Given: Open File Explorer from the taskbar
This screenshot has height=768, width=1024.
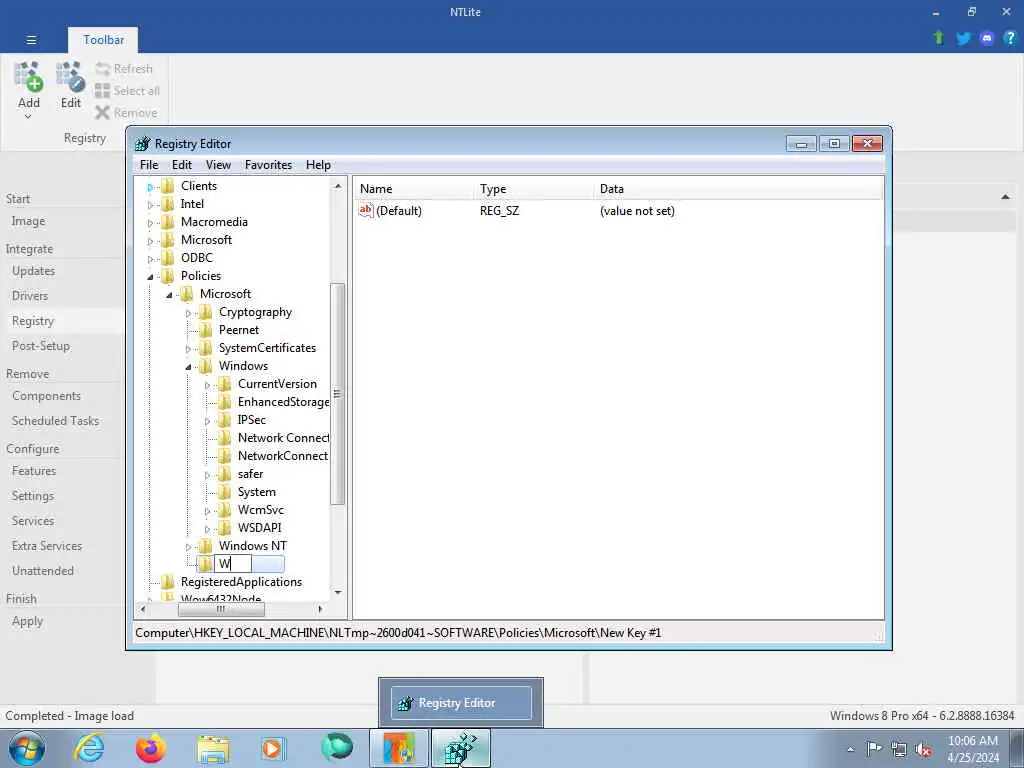Looking at the screenshot, I should pos(213,749).
